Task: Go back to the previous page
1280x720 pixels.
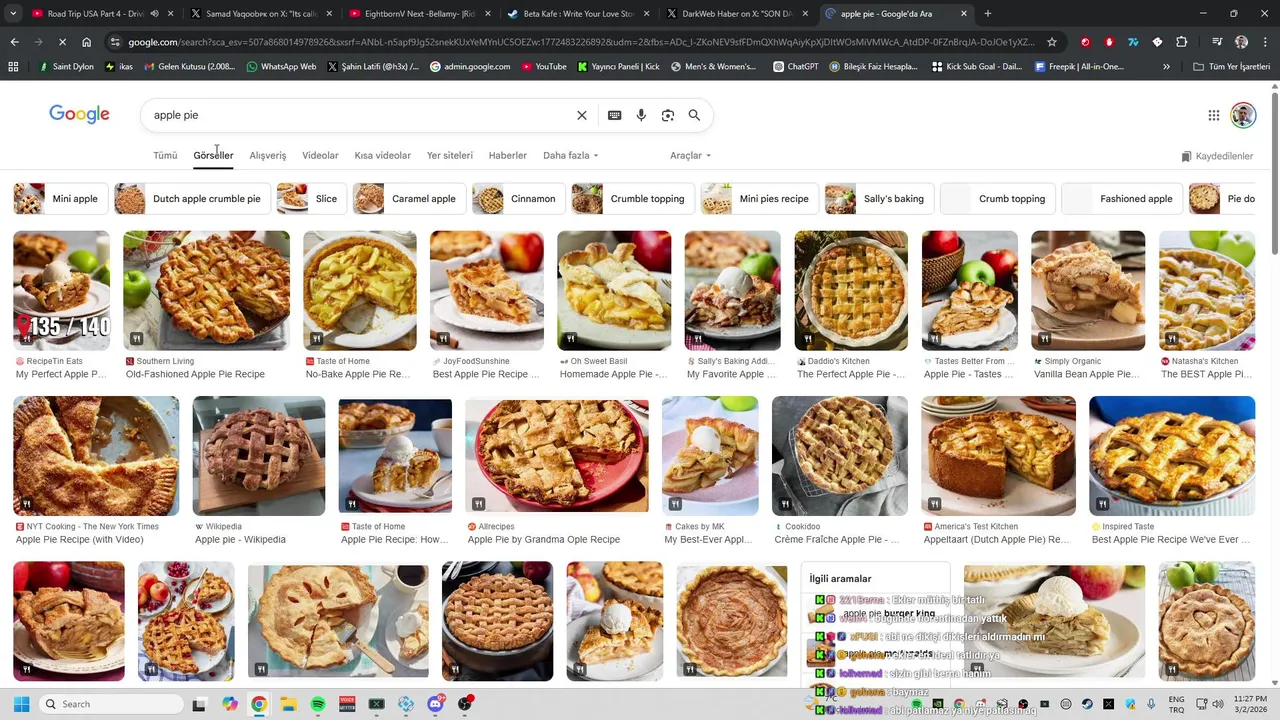Action: [14, 42]
